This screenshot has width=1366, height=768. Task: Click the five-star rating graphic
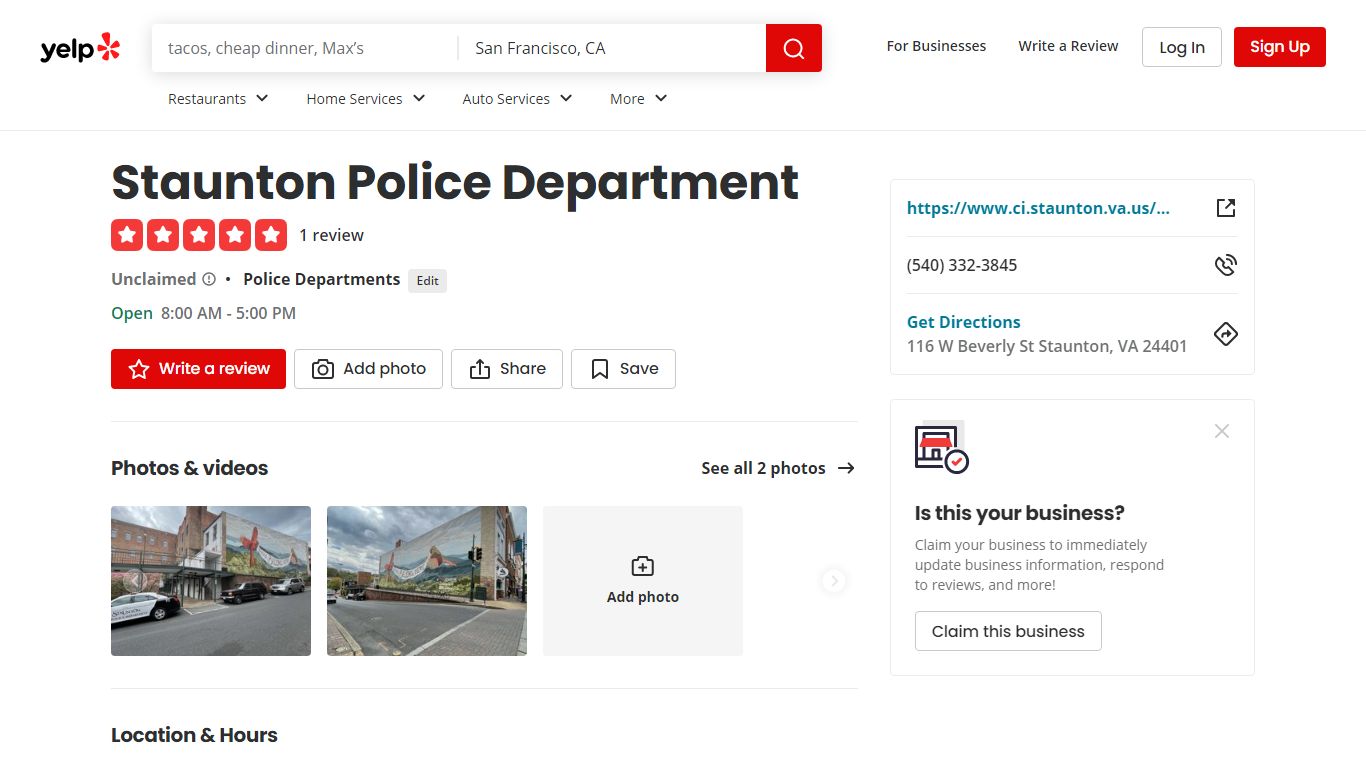[x=199, y=235]
